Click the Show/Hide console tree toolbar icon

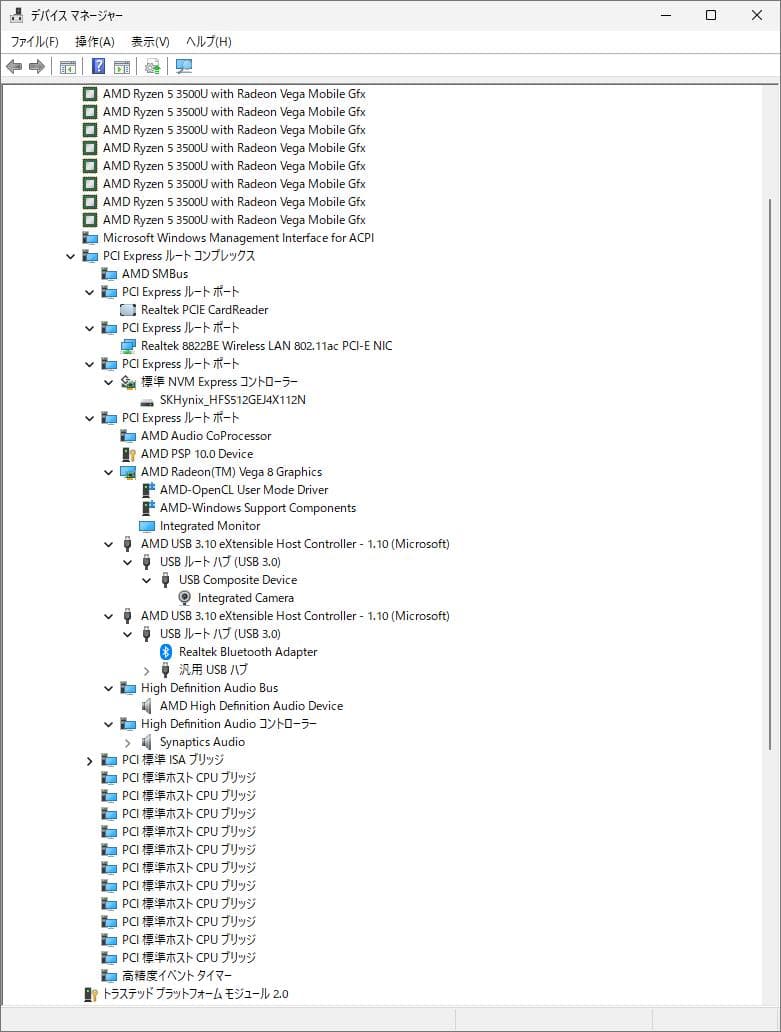click(x=68, y=67)
